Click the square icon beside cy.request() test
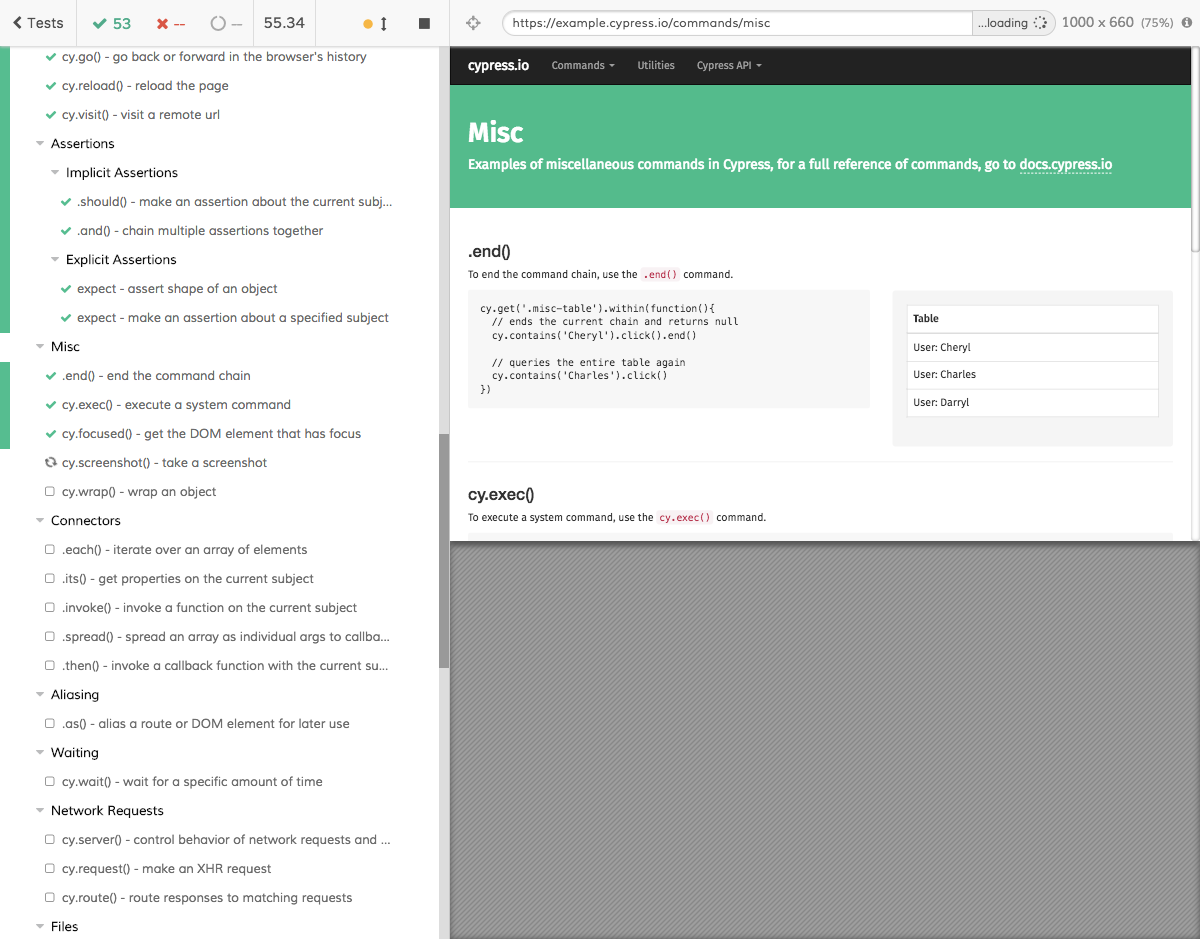 click(50, 869)
